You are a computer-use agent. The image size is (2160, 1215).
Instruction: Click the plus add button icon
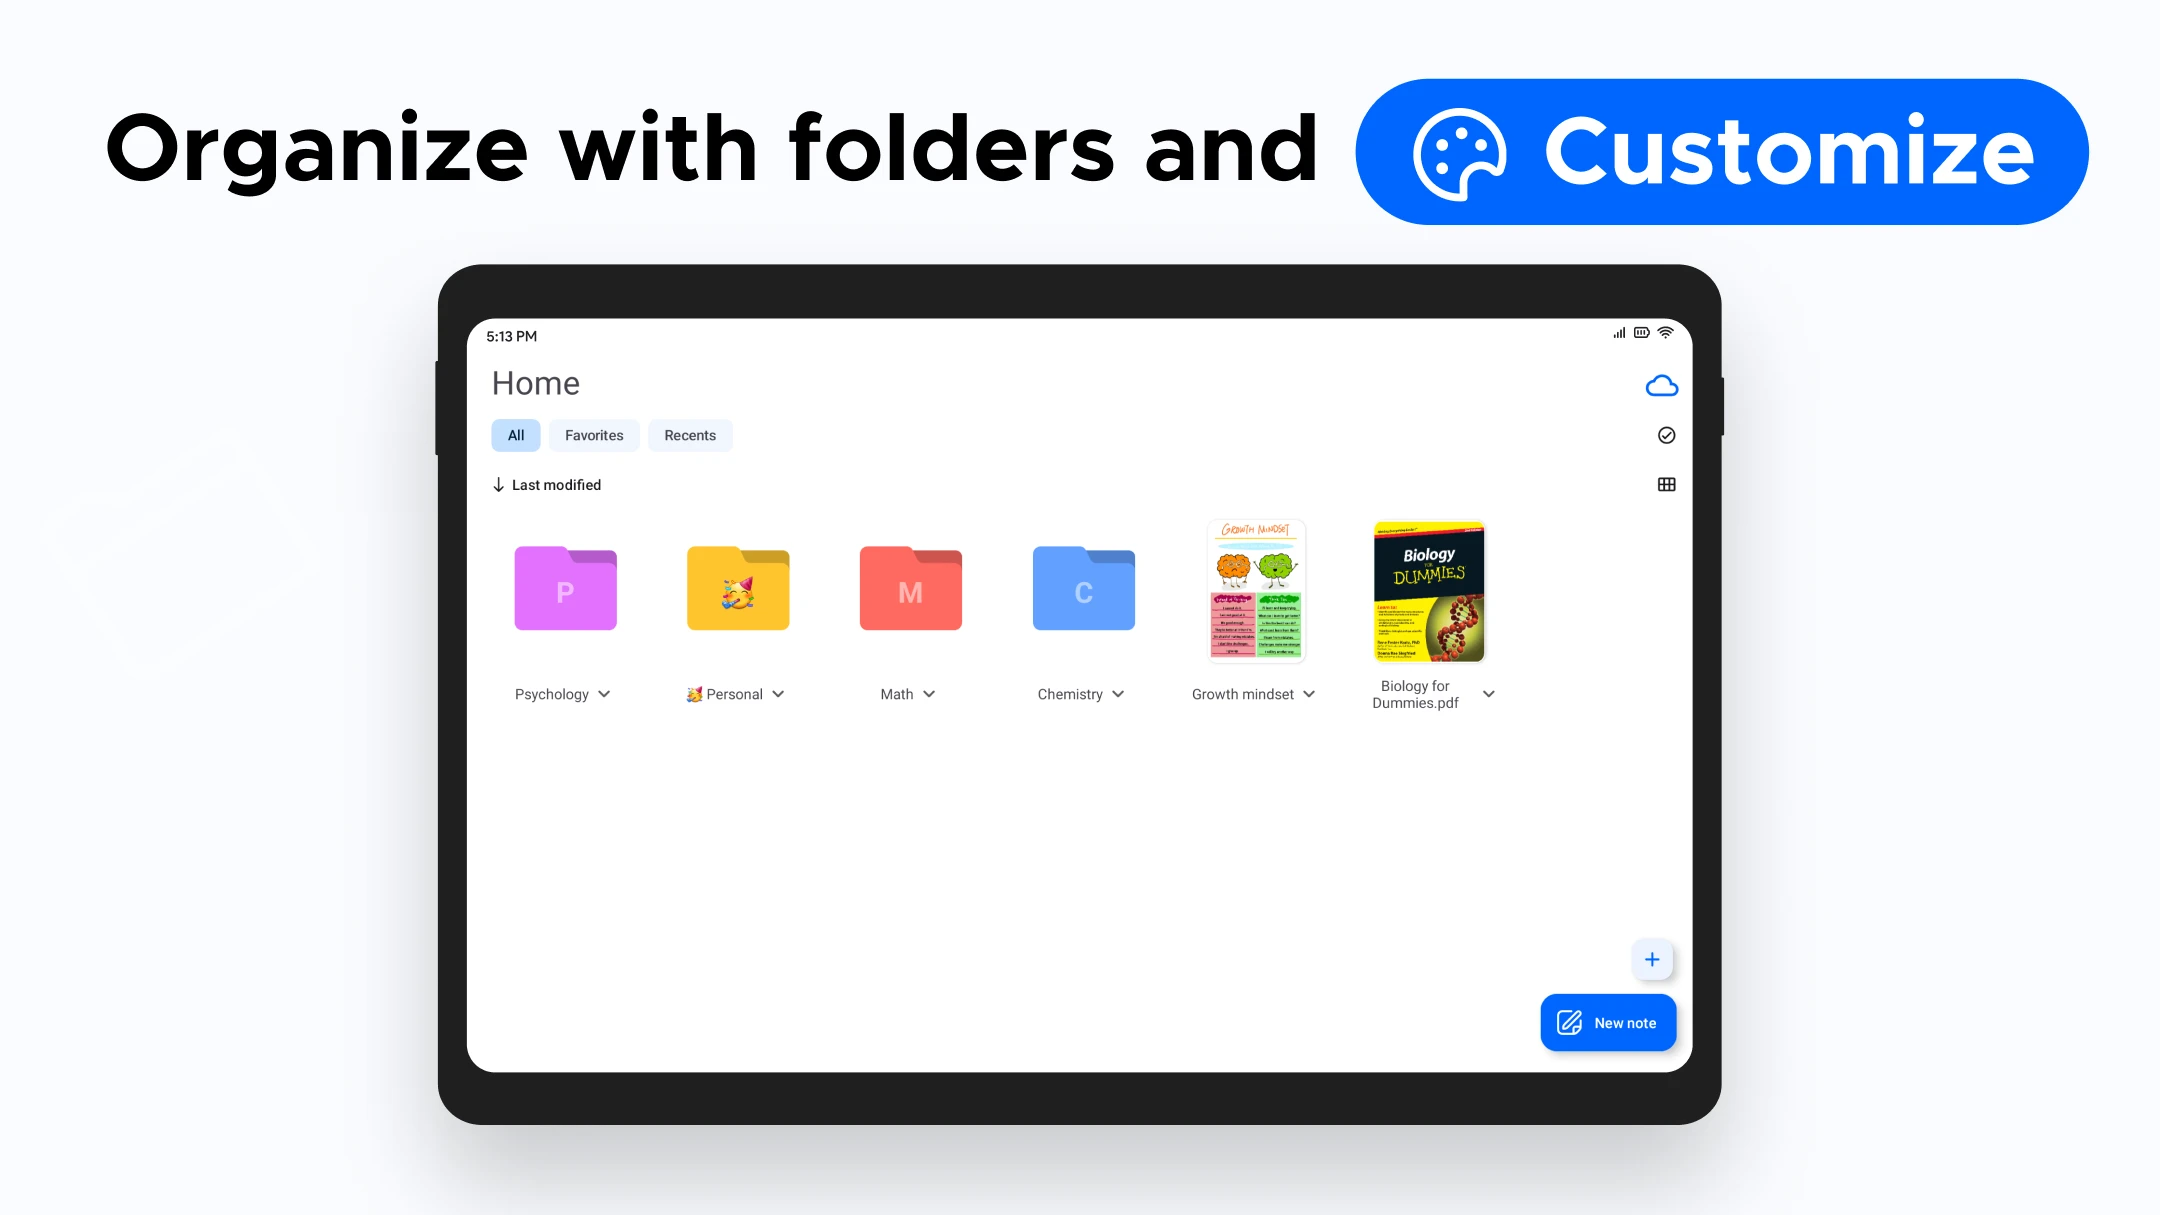(1651, 960)
